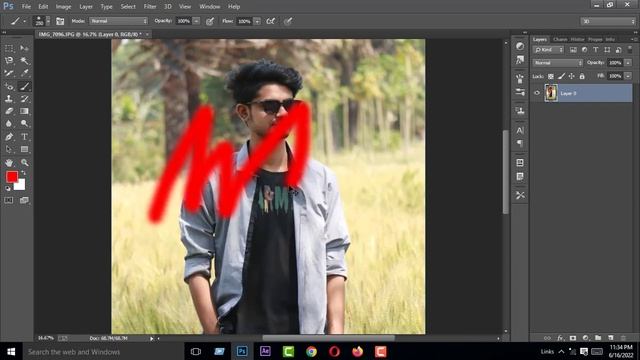Add a layer mask
This screenshot has height=360, width=640.
coord(573,338)
